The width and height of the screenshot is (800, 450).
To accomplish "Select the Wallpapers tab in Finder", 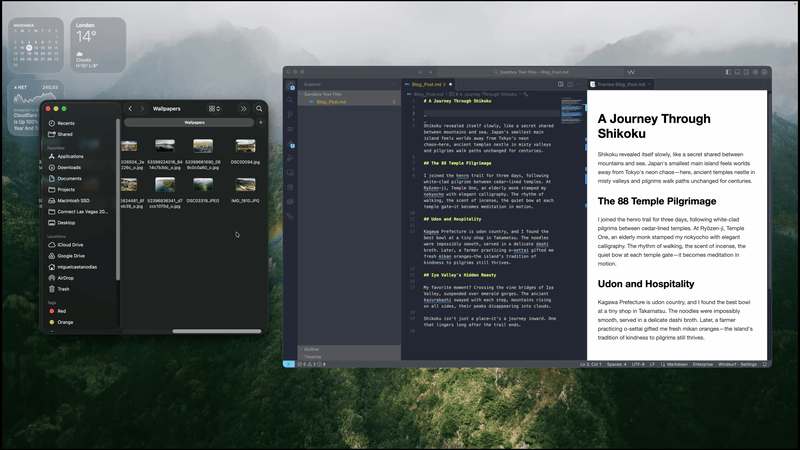I will (x=189, y=122).
